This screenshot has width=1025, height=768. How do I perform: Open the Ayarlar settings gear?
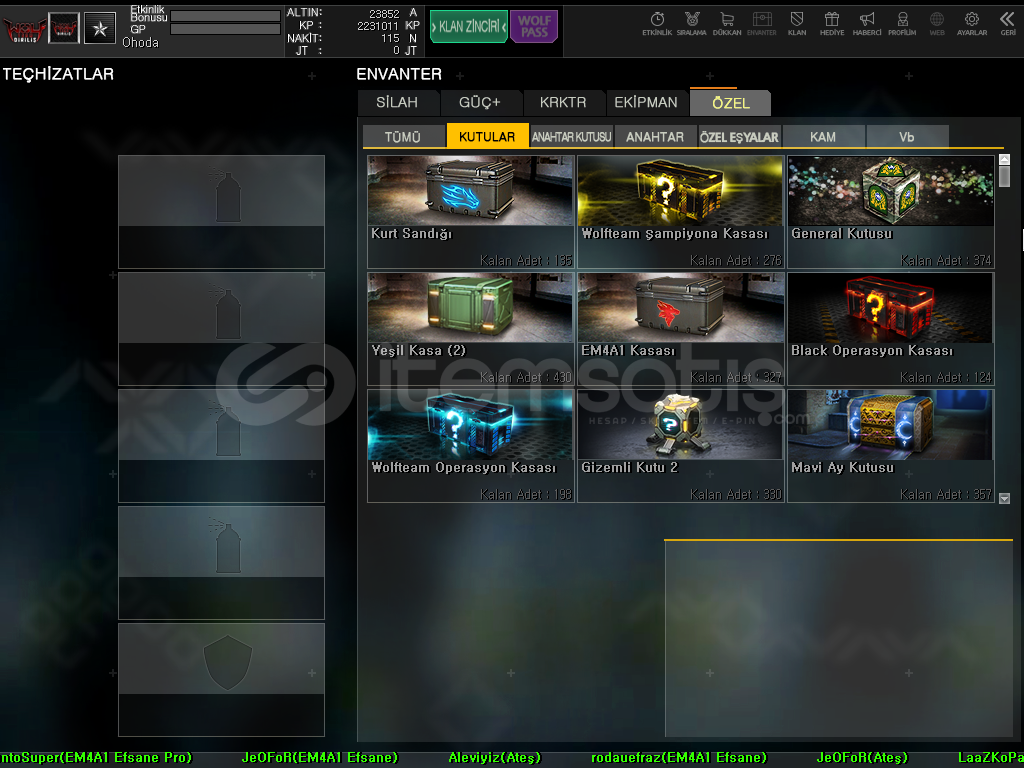(x=972, y=24)
